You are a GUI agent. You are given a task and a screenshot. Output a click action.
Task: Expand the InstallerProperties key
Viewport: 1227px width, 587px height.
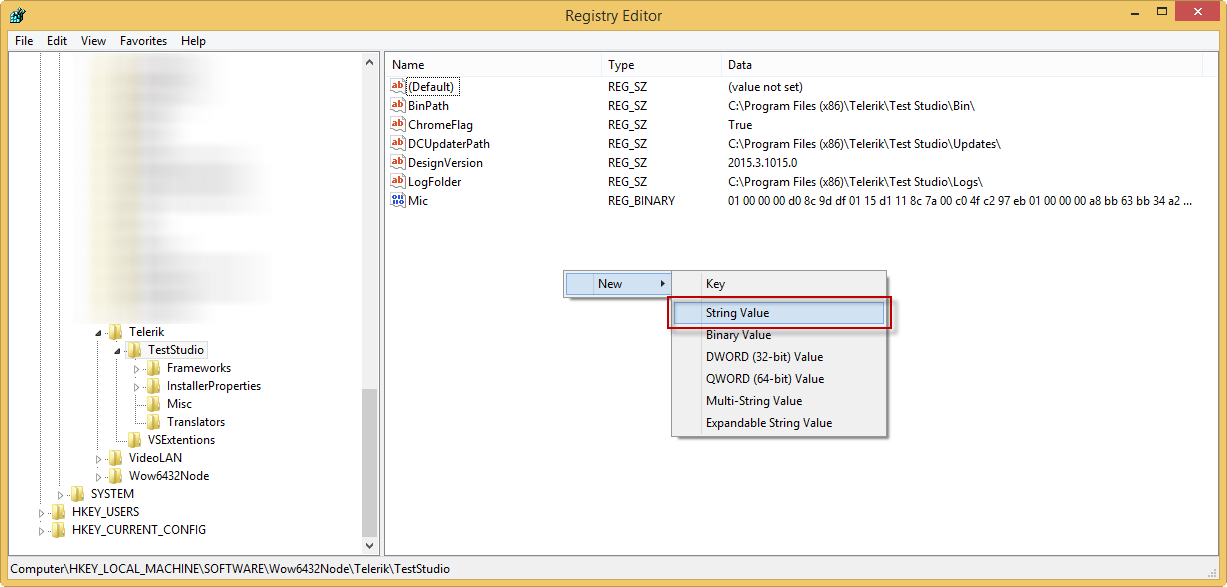pyautogui.click(x=137, y=386)
